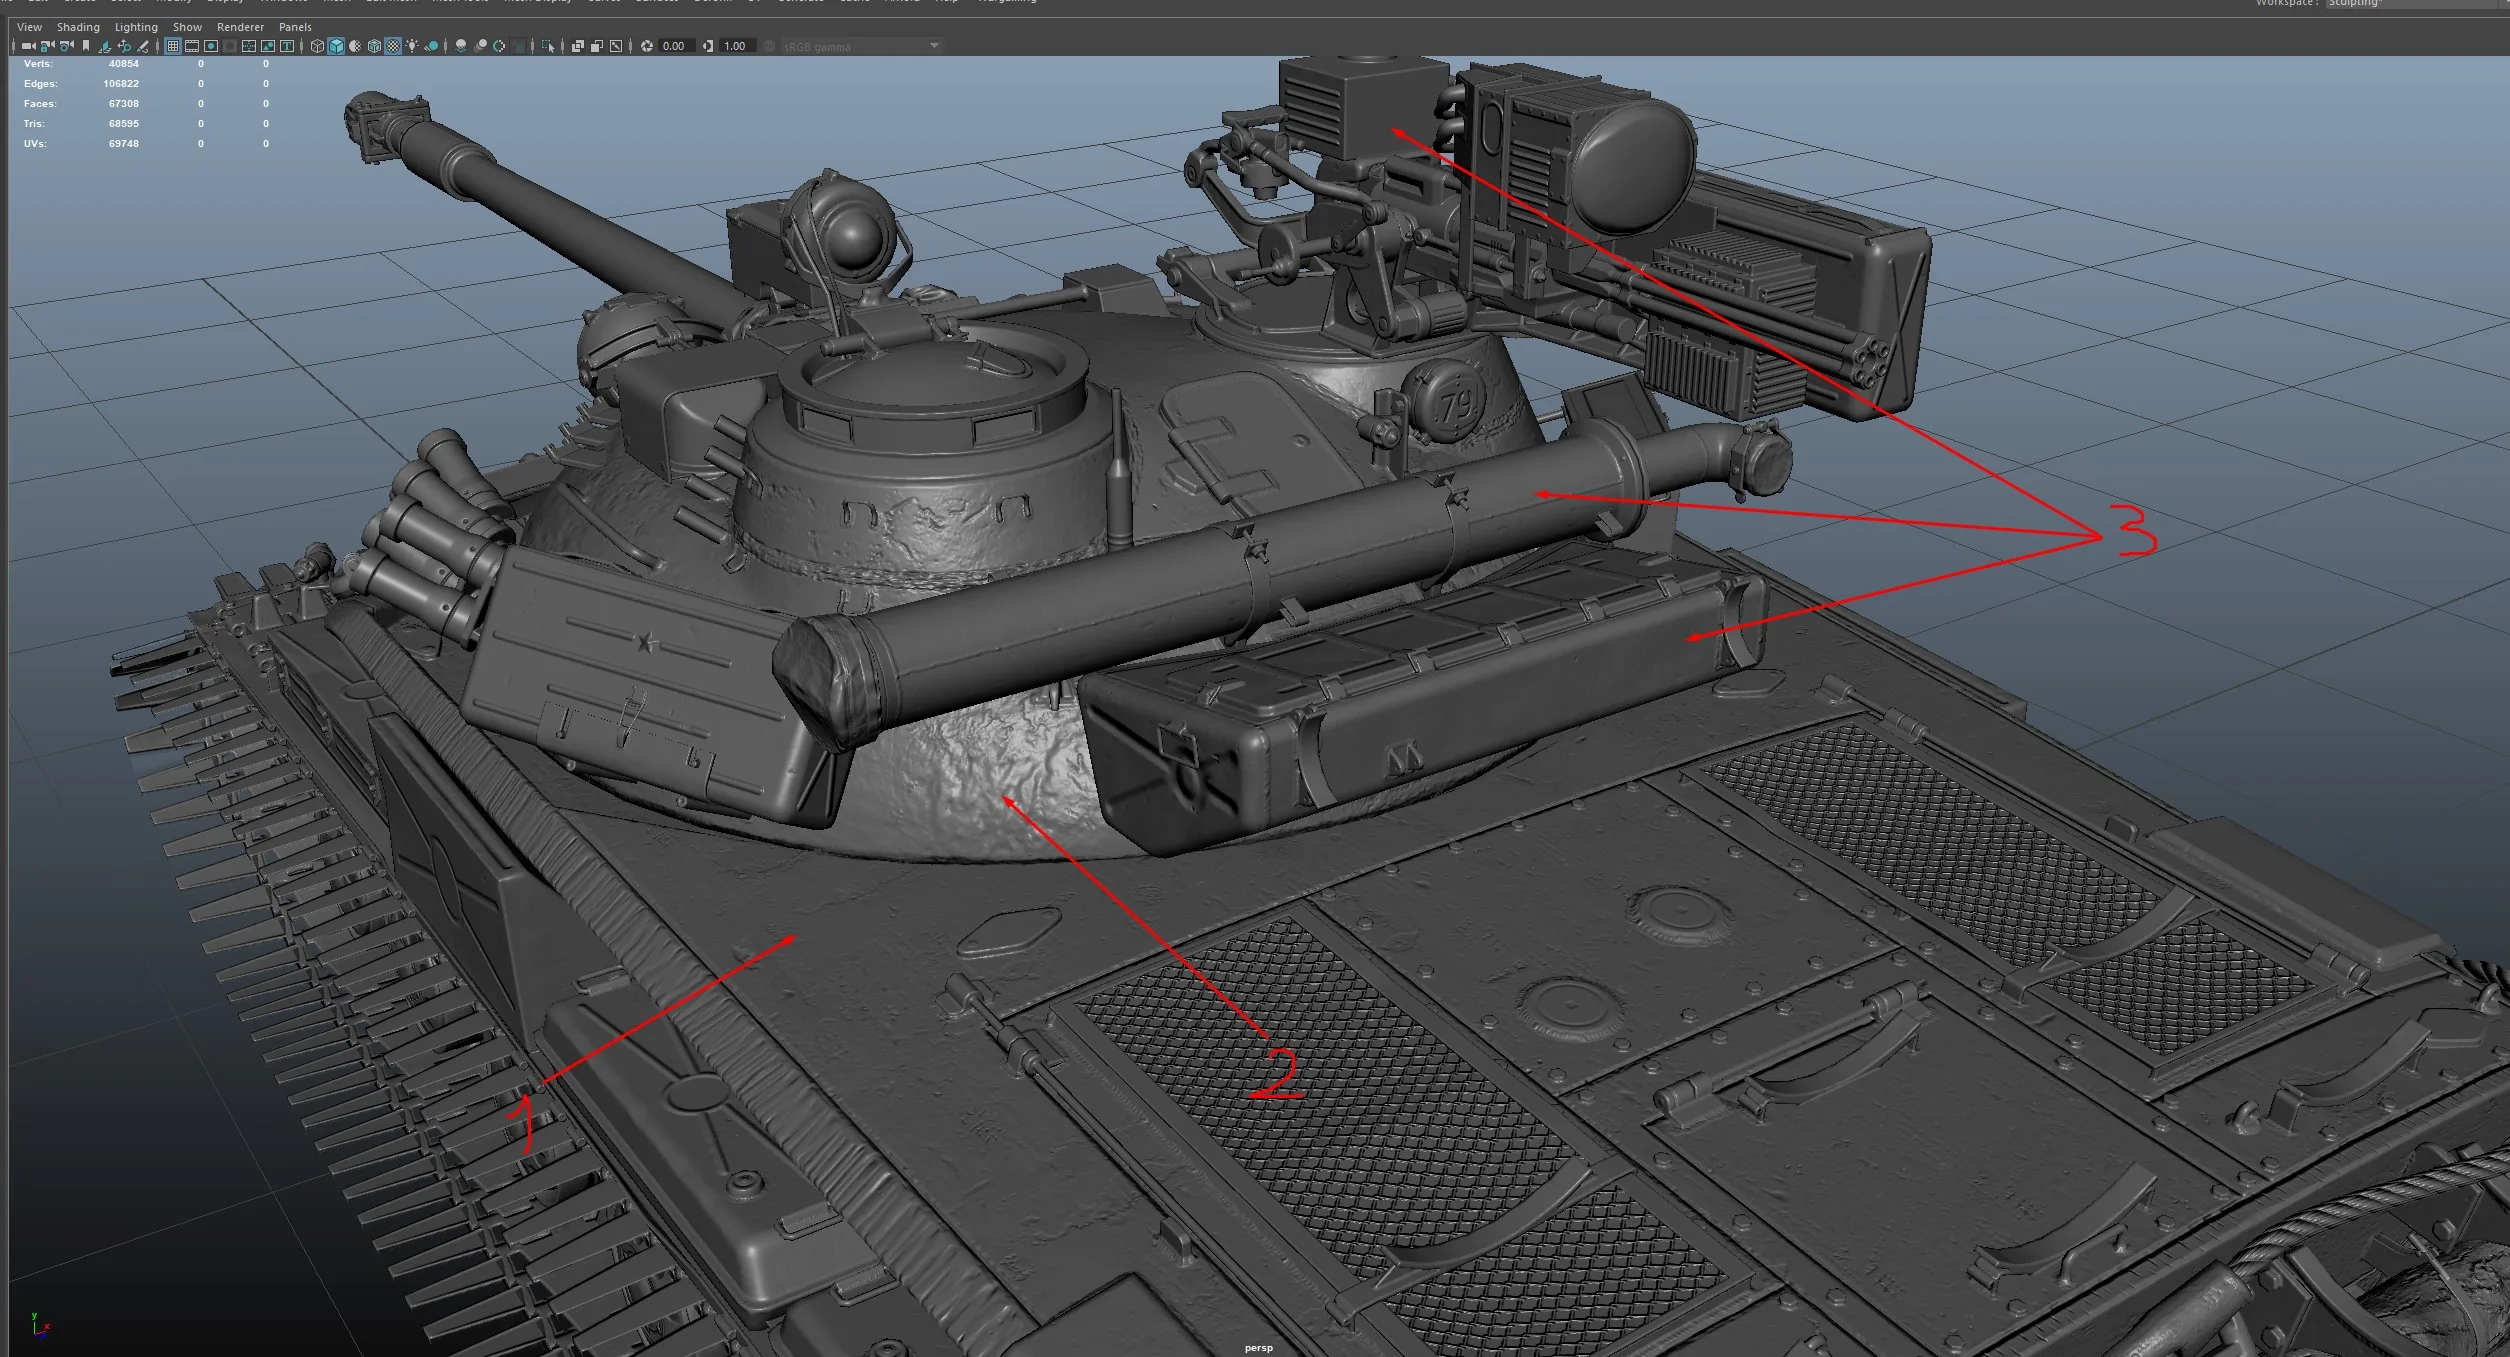Click the Select Camera icon
The image size is (2510, 1357).
(x=29, y=46)
